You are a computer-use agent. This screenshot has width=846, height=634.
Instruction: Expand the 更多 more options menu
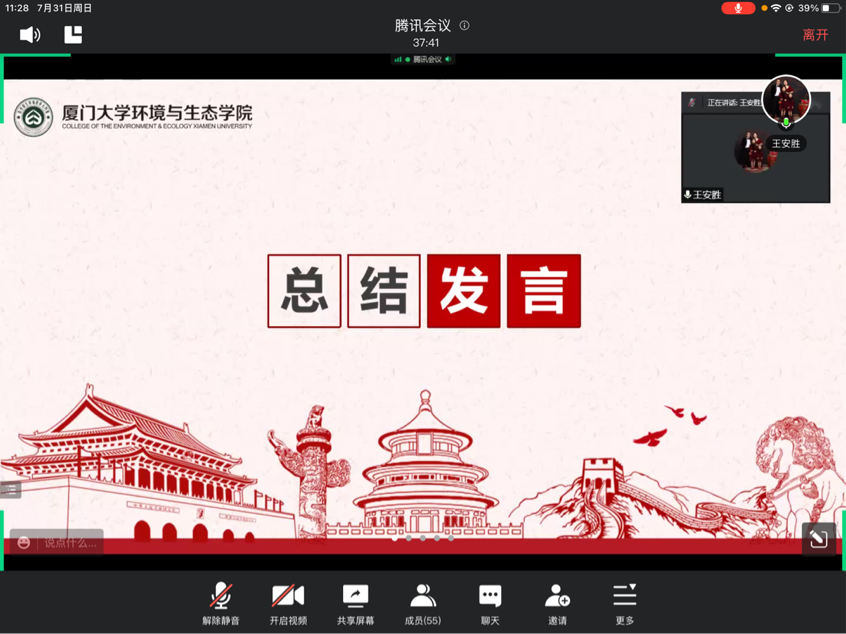tap(625, 605)
